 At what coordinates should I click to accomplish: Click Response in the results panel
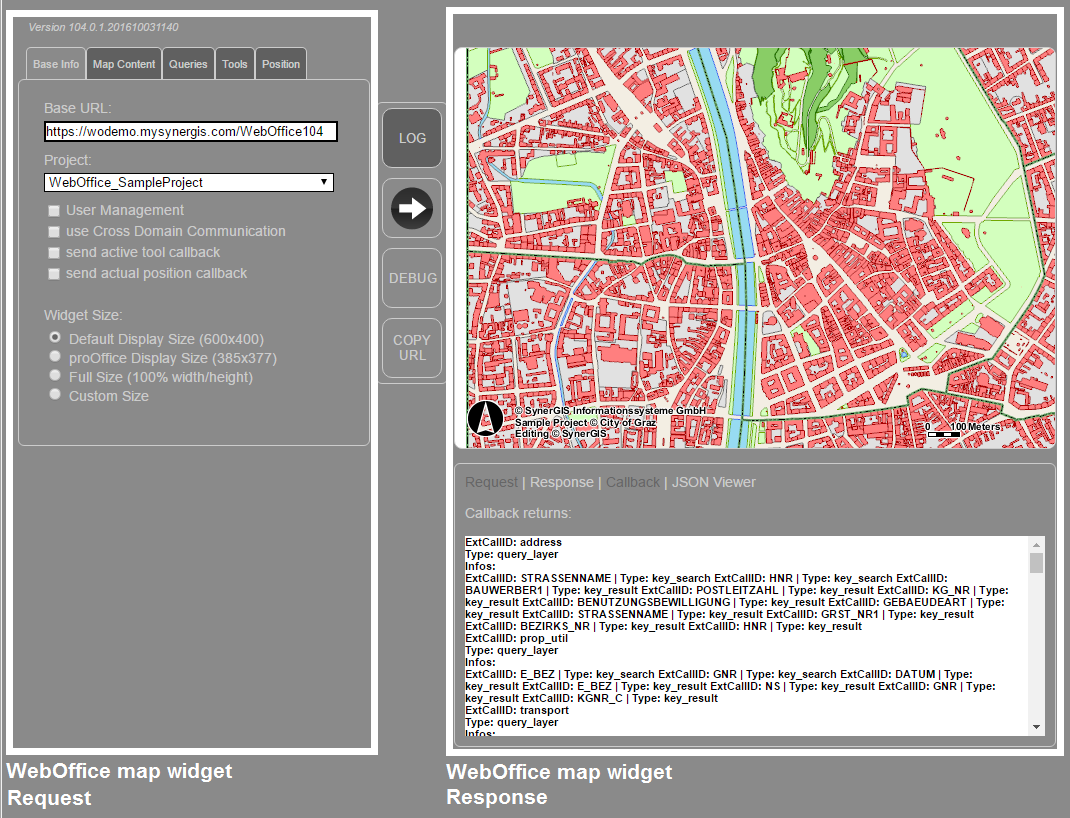[561, 482]
